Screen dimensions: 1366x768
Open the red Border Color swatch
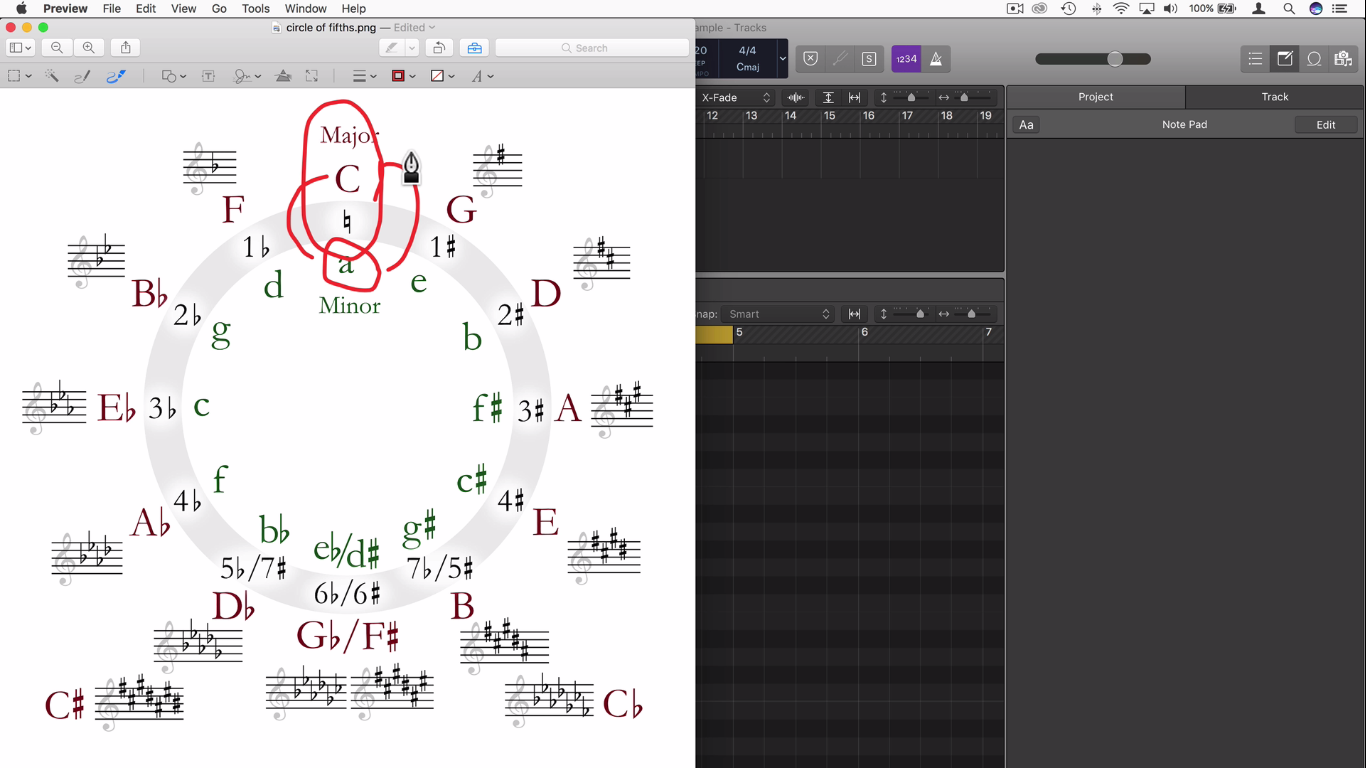pos(403,76)
